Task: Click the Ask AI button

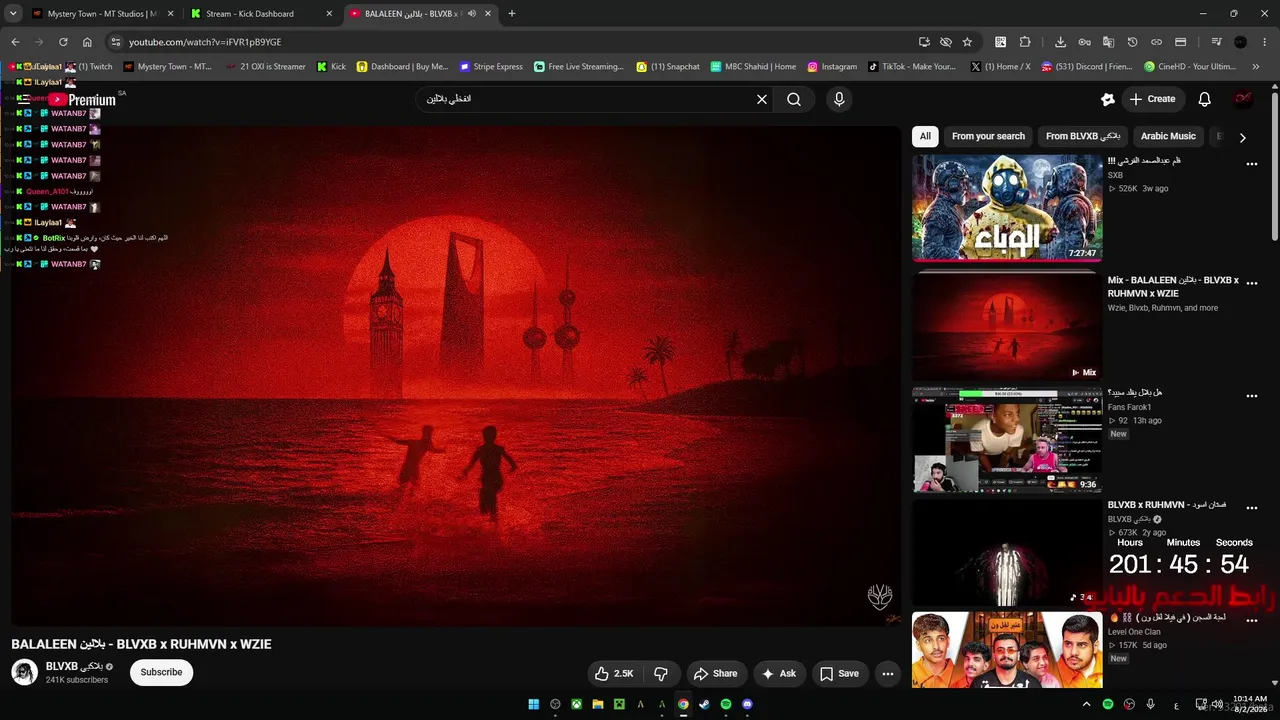Action: point(779,674)
